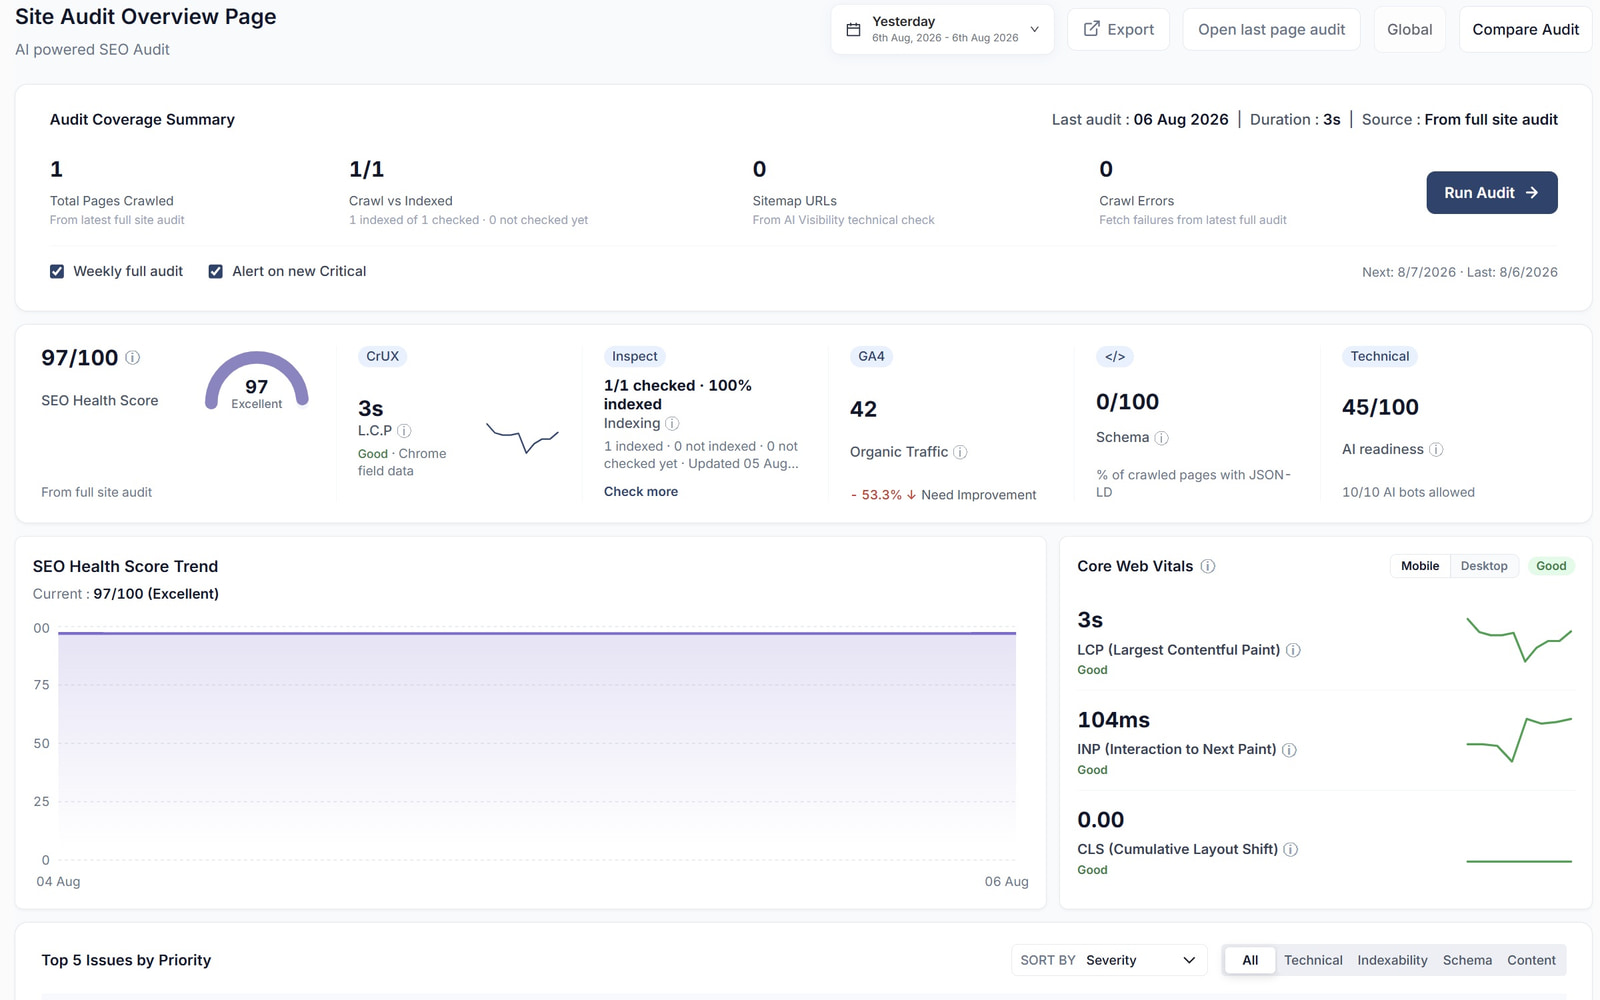This screenshot has height=1000, width=1600.
Task: Click info icon next to Indexing
Action: pyautogui.click(x=672, y=424)
